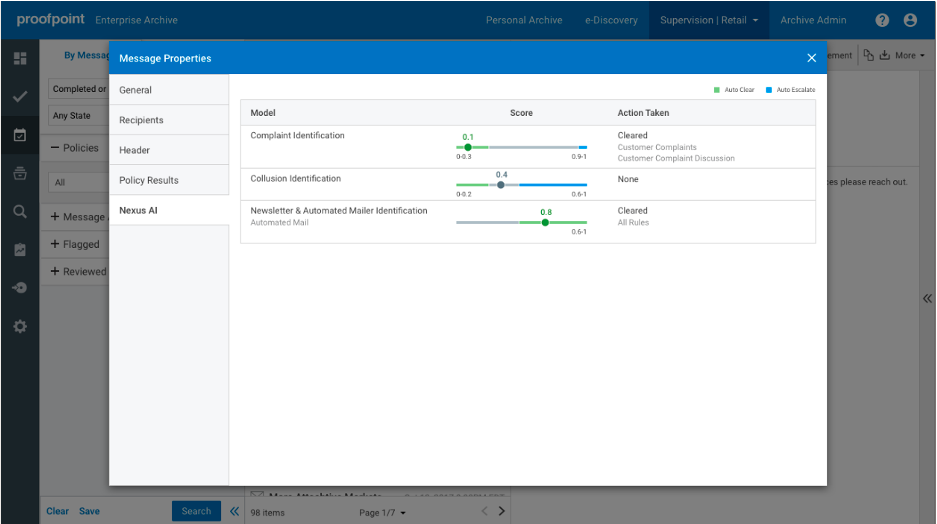Click the Collusion Identification score slider marker

tap(501, 185)
